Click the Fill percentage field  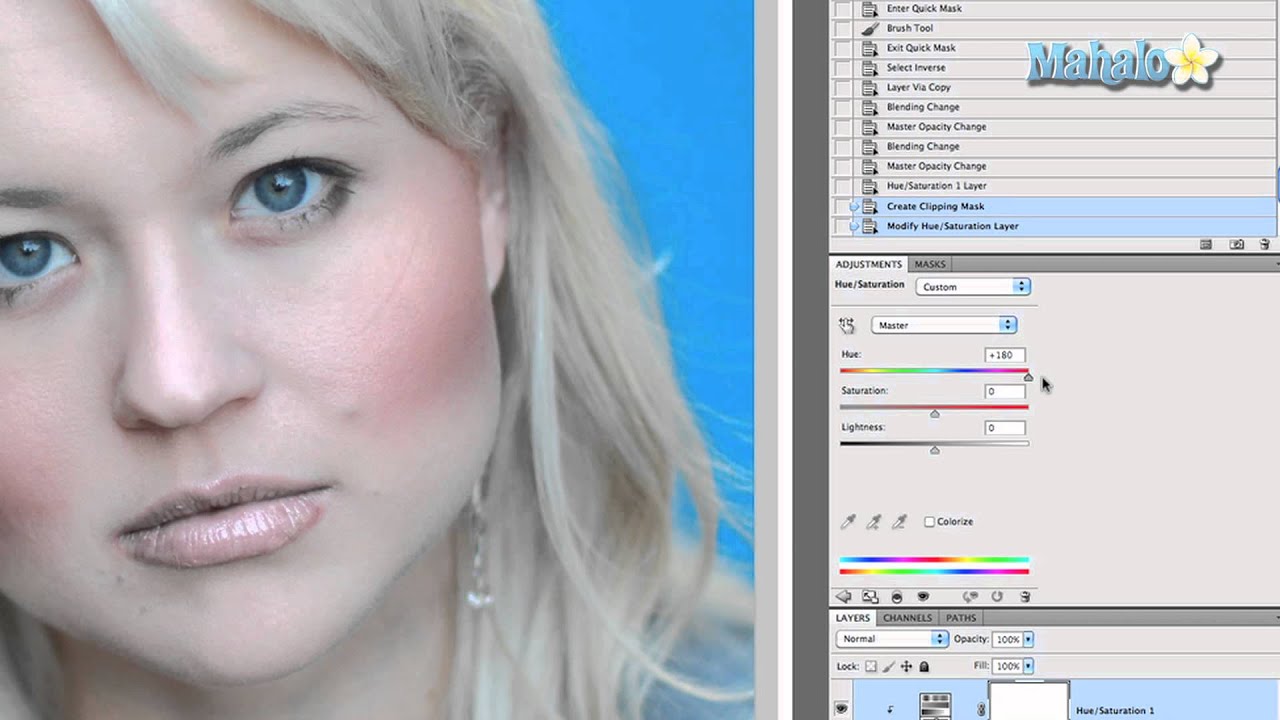click(x=1008, y=666)
